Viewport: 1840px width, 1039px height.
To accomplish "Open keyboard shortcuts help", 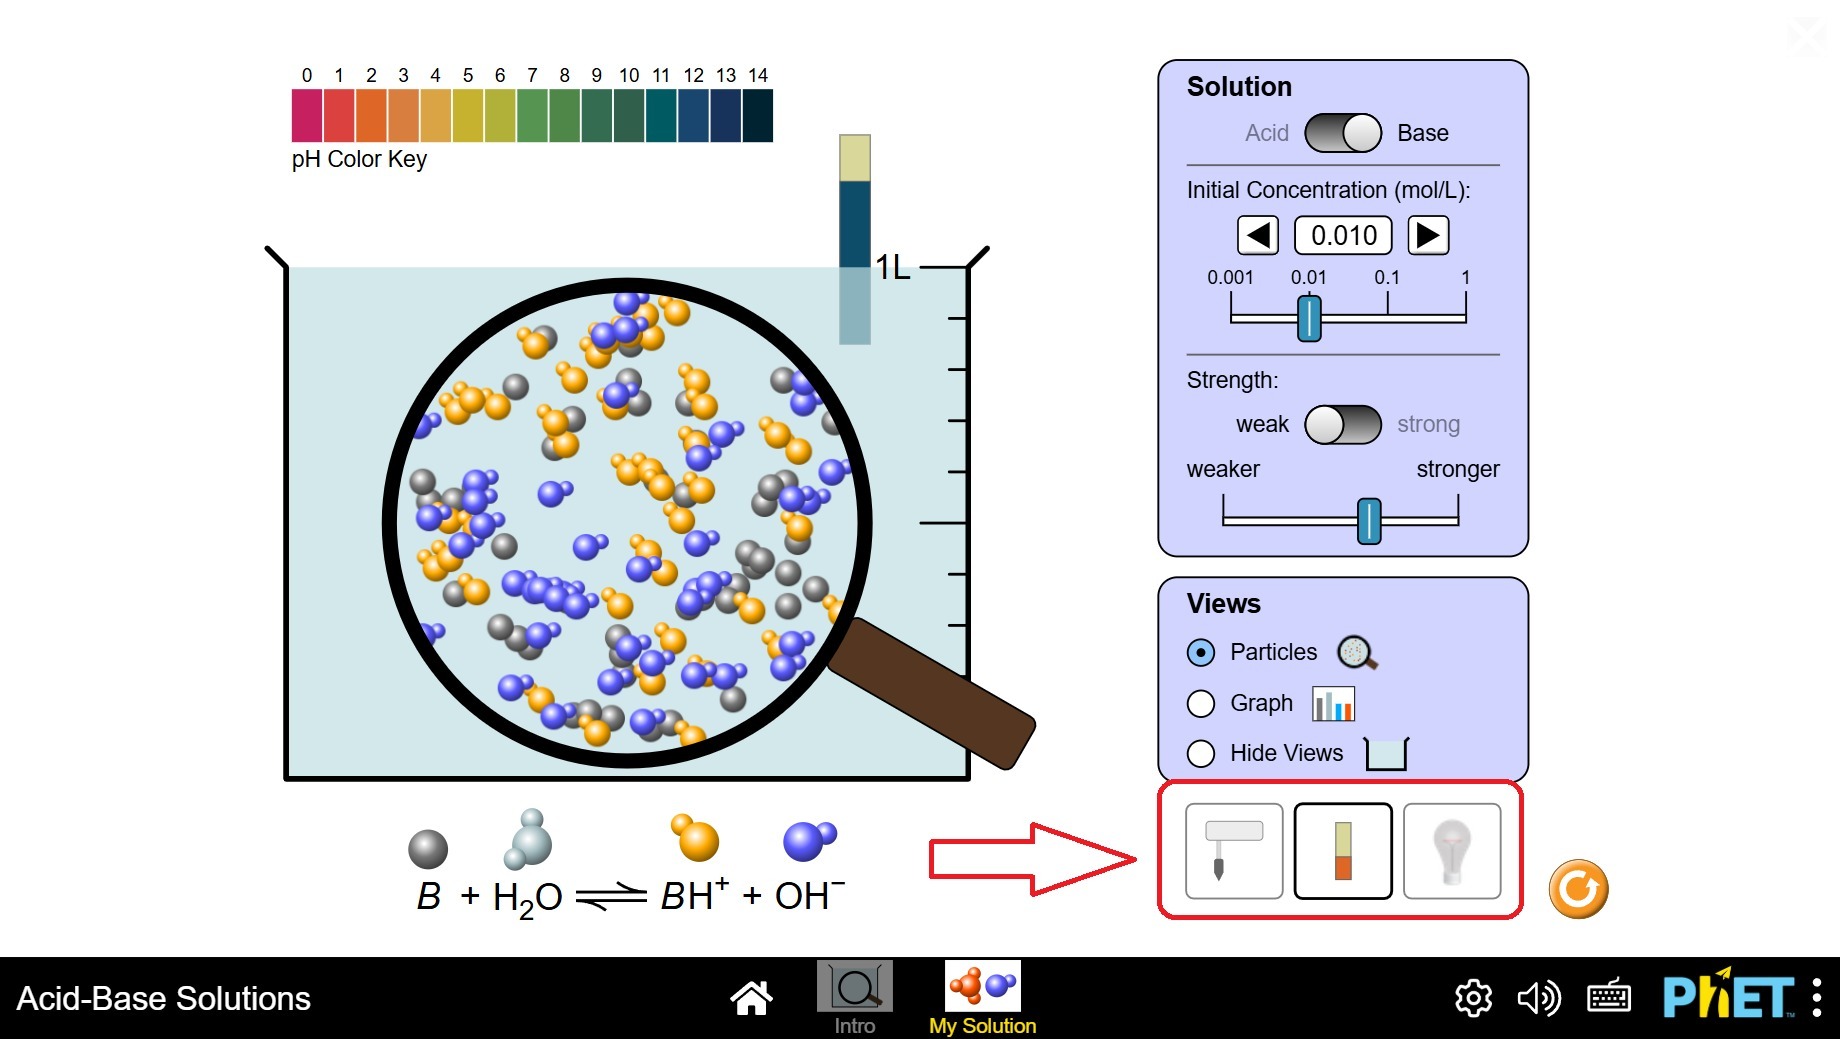I will click(x=1609, y=998).
